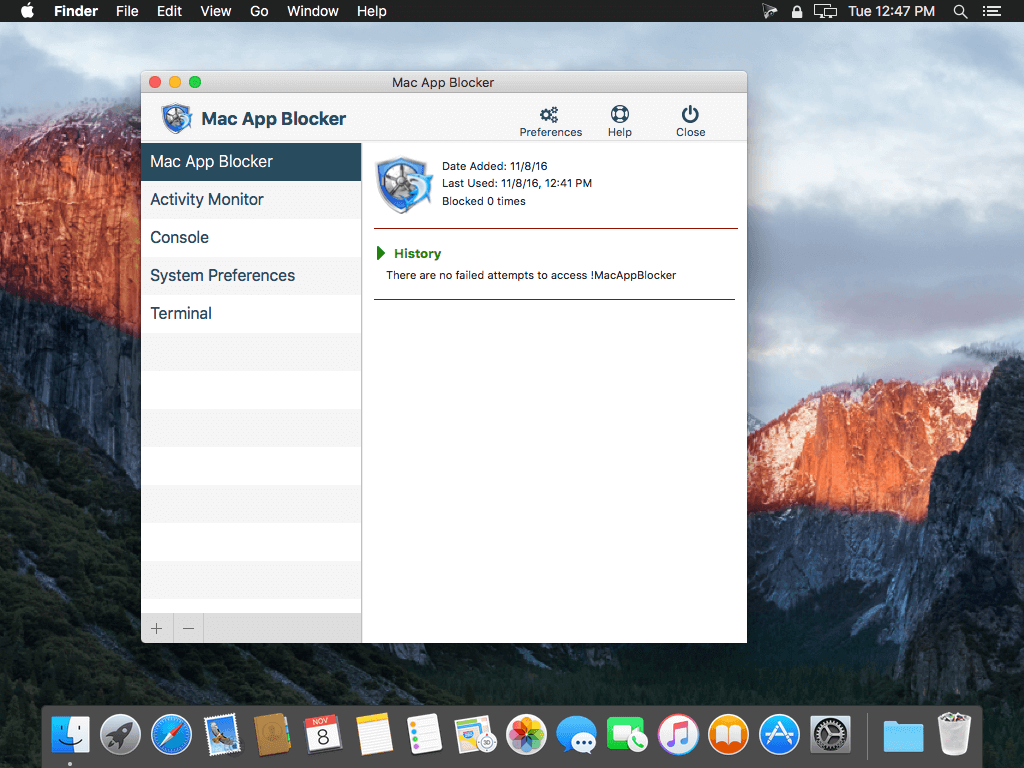Open Launchpad rocket in the Dock

[x=121, y=734]
